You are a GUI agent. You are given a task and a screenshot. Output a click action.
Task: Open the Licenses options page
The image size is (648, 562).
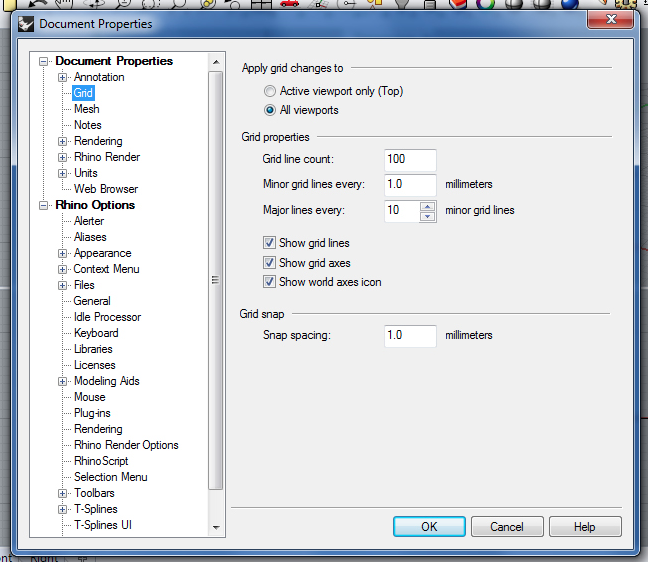coord(95,365)
